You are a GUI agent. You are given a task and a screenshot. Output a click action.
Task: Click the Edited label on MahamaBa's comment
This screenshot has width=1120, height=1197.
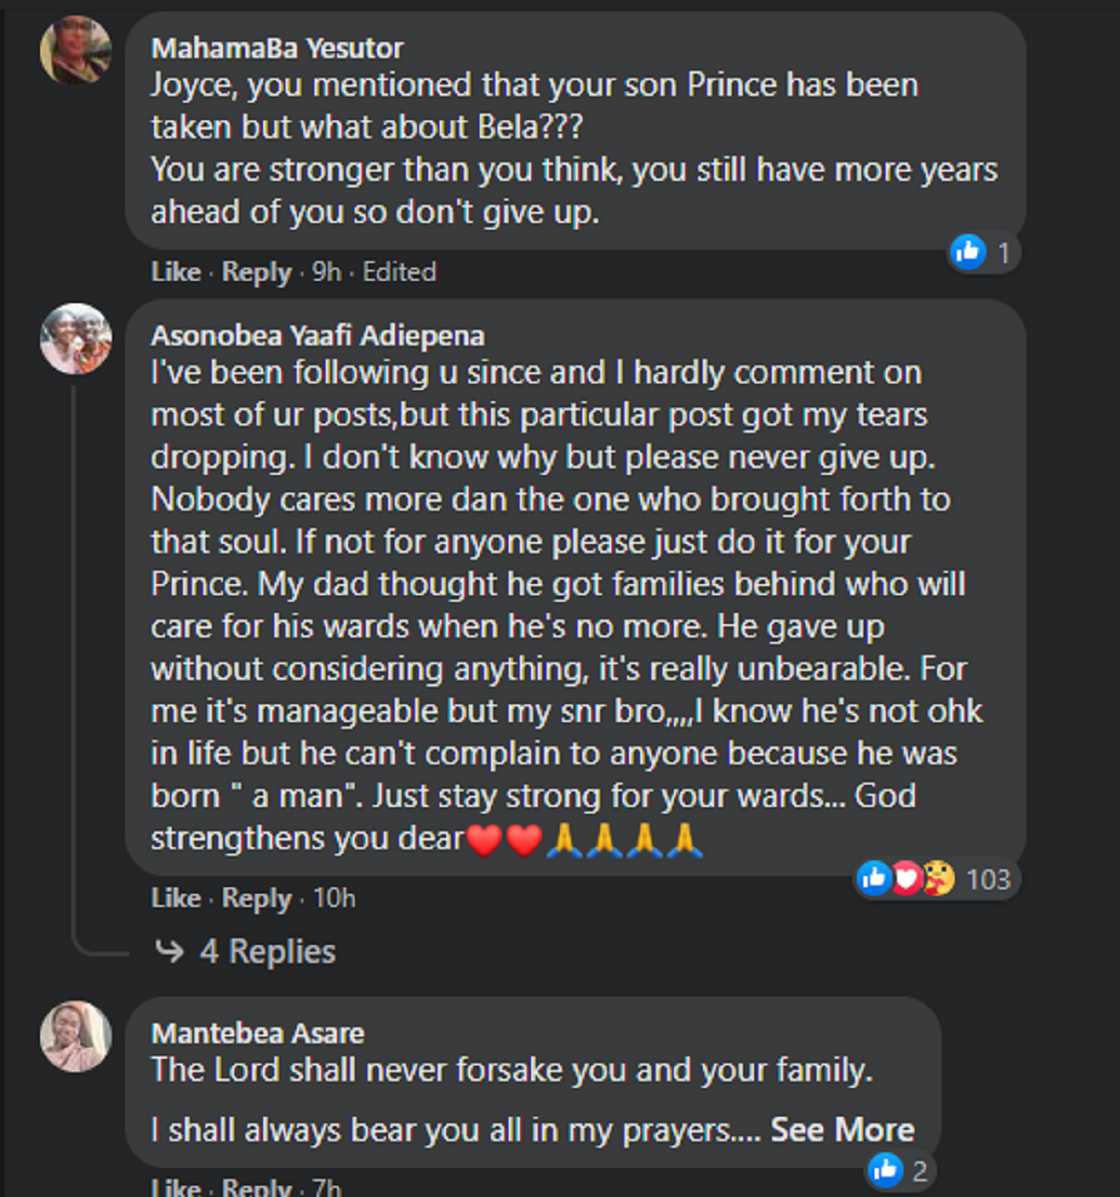tap(402, 271)
